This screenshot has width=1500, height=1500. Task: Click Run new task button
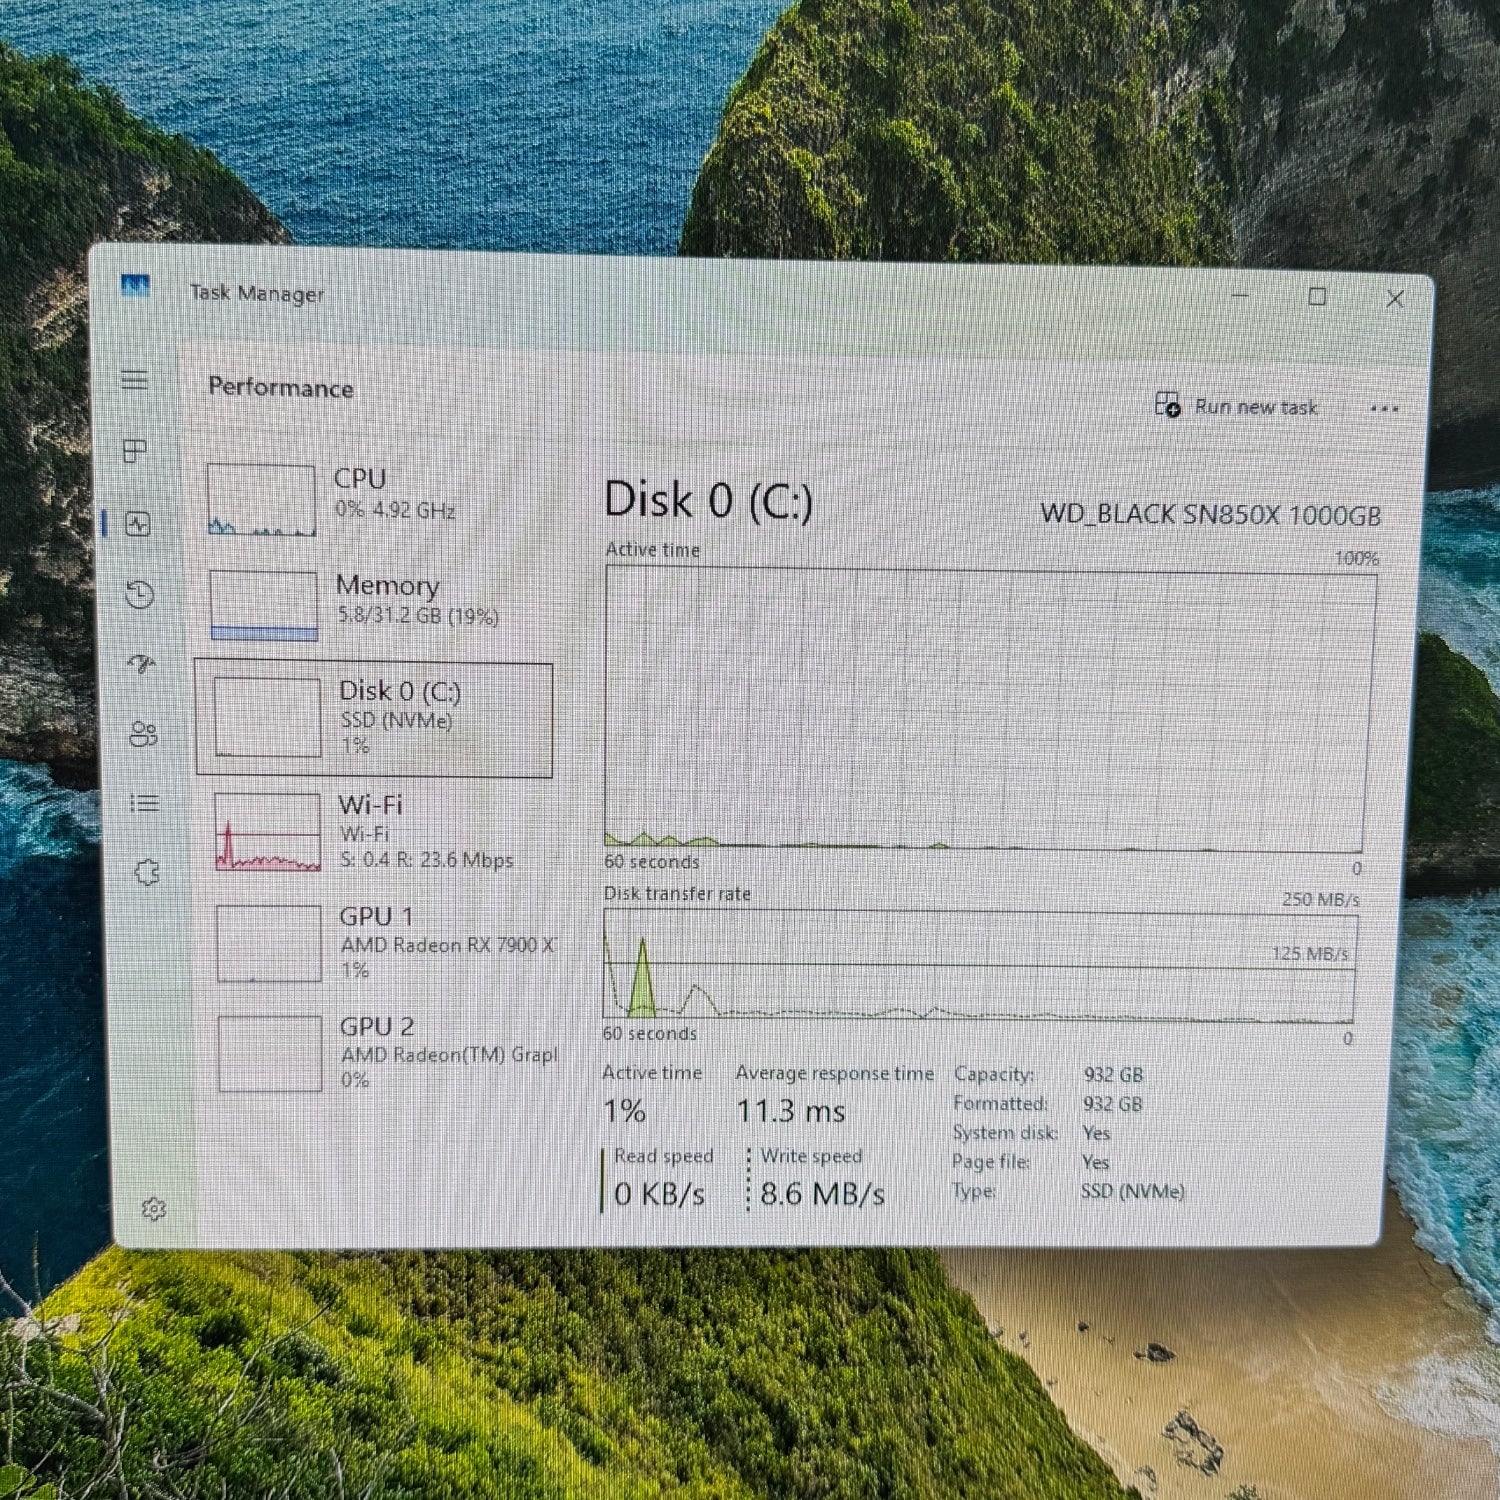pos(1236,405)
